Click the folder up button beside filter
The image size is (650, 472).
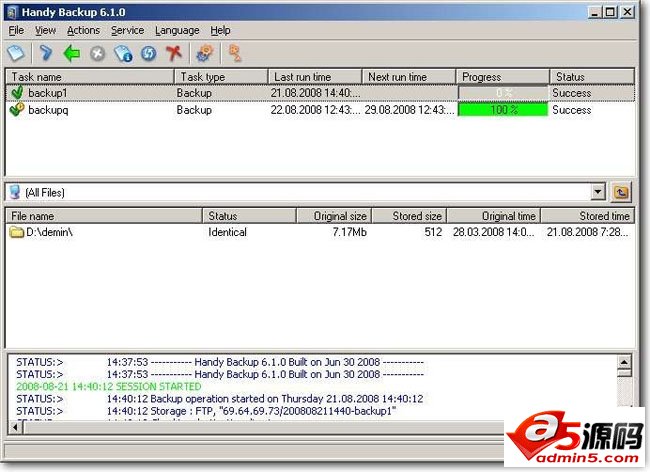point(621,192)
